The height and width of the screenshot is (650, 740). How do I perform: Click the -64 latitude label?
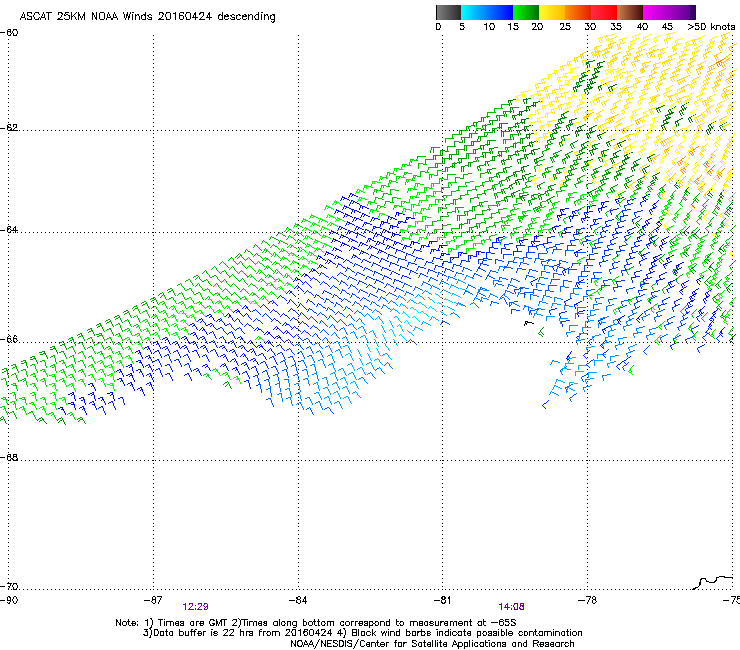click(9, 229)
